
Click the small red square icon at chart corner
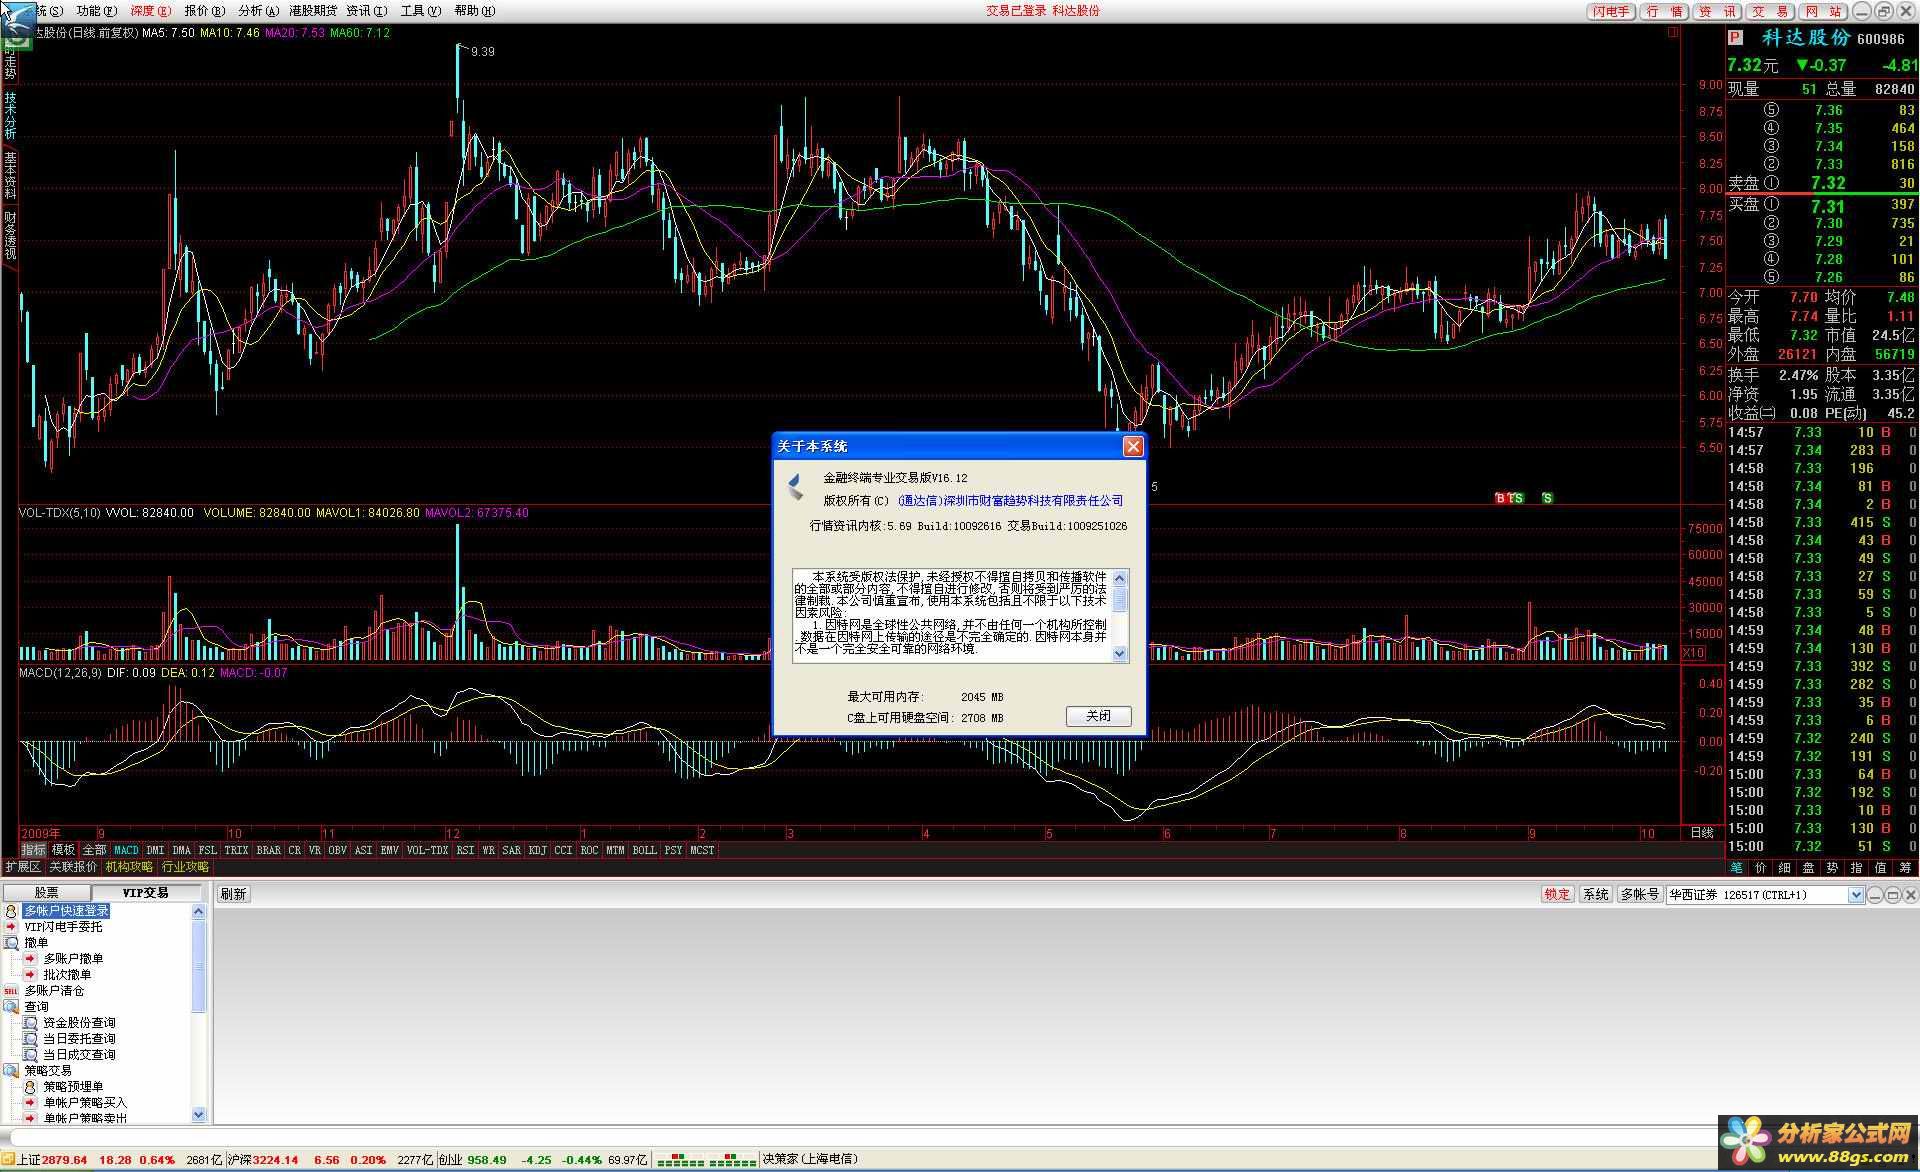[1673, 33]
